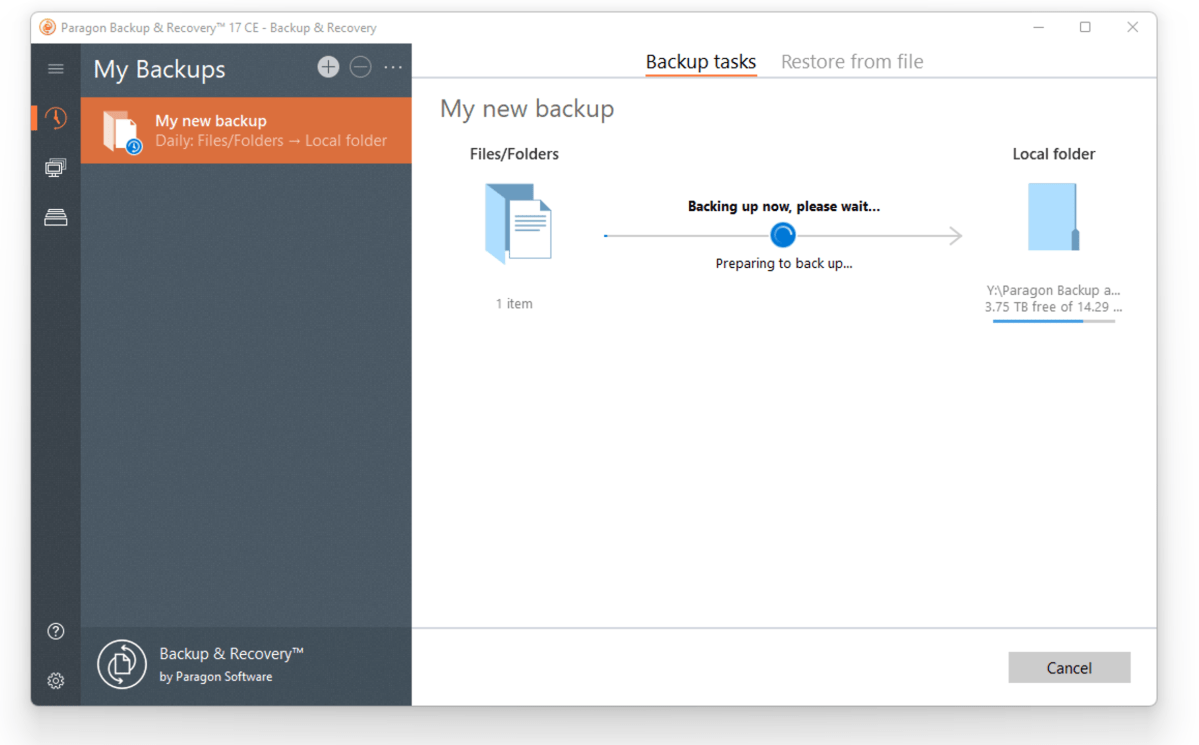Minimize the Paragon window
This screenshot has width=1199, height=745.
[1038, 28]
